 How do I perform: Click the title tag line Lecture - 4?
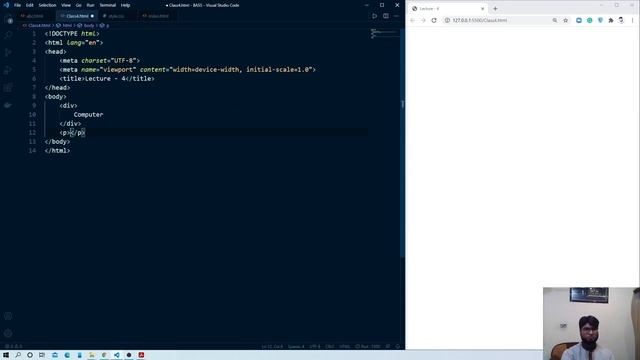107,79
